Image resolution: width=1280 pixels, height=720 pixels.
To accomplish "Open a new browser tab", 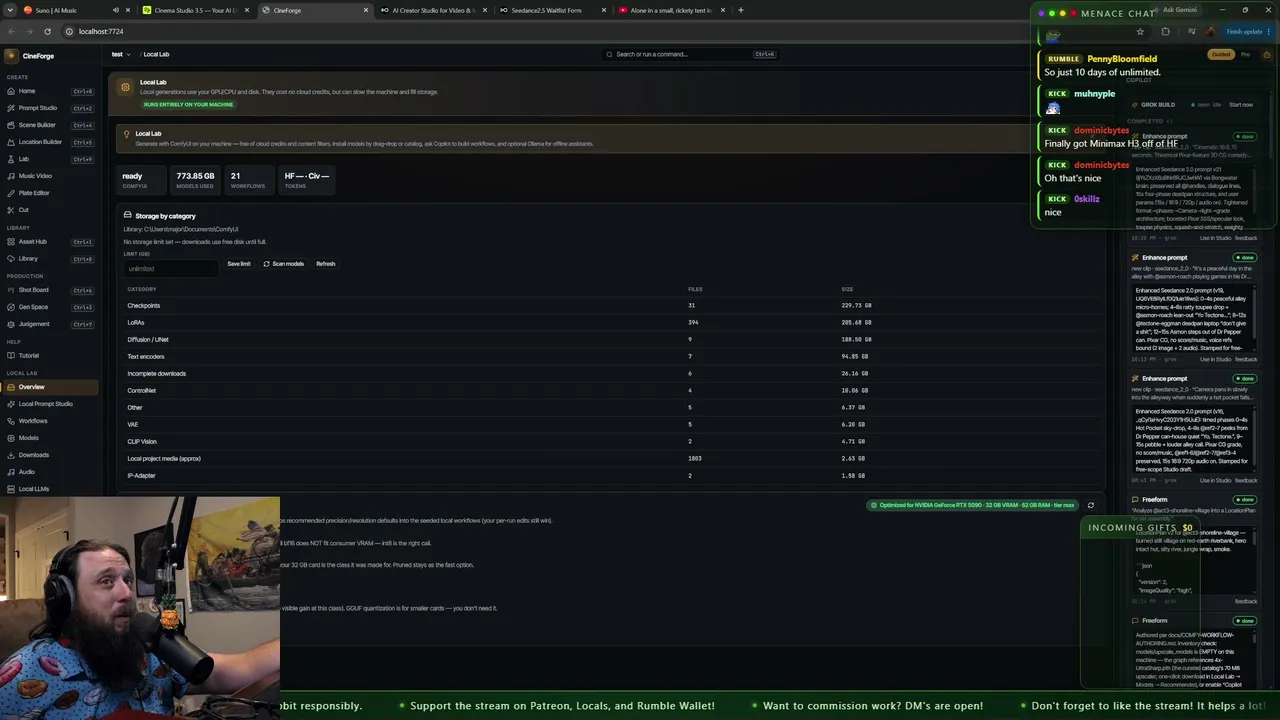I will point(740,10).
